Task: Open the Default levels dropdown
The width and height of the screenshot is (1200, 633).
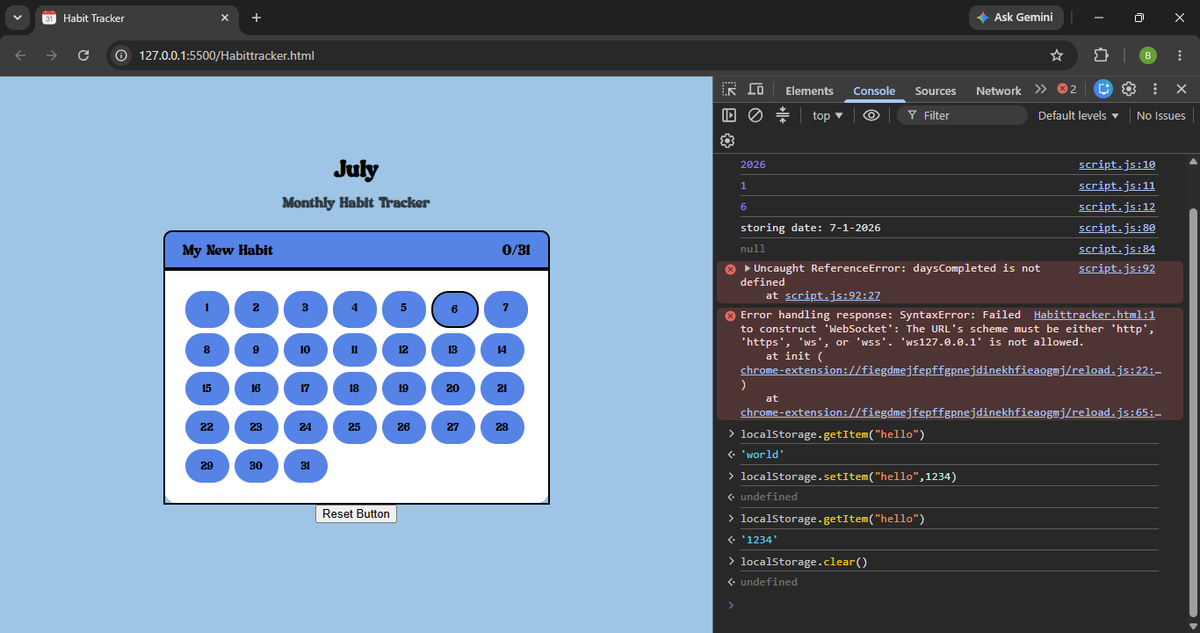Action: (1078, 115)
